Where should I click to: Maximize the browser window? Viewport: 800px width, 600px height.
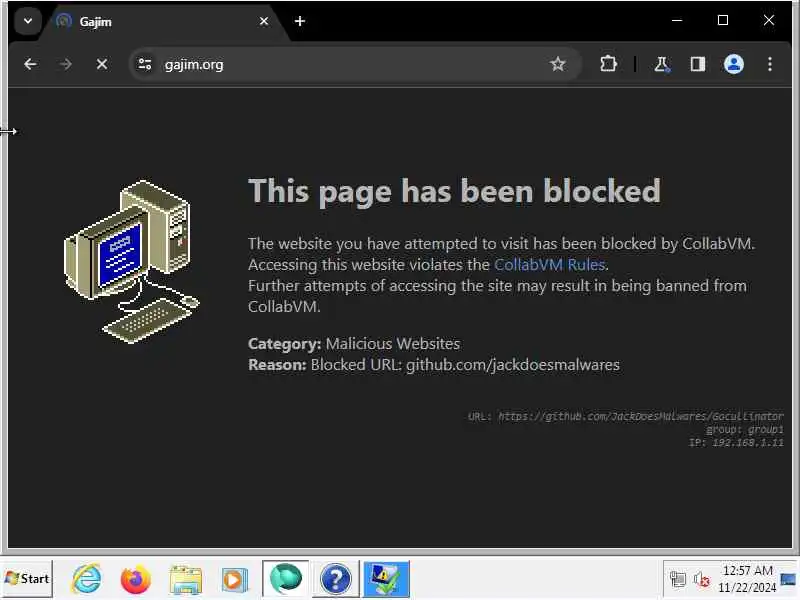point(722,20)
